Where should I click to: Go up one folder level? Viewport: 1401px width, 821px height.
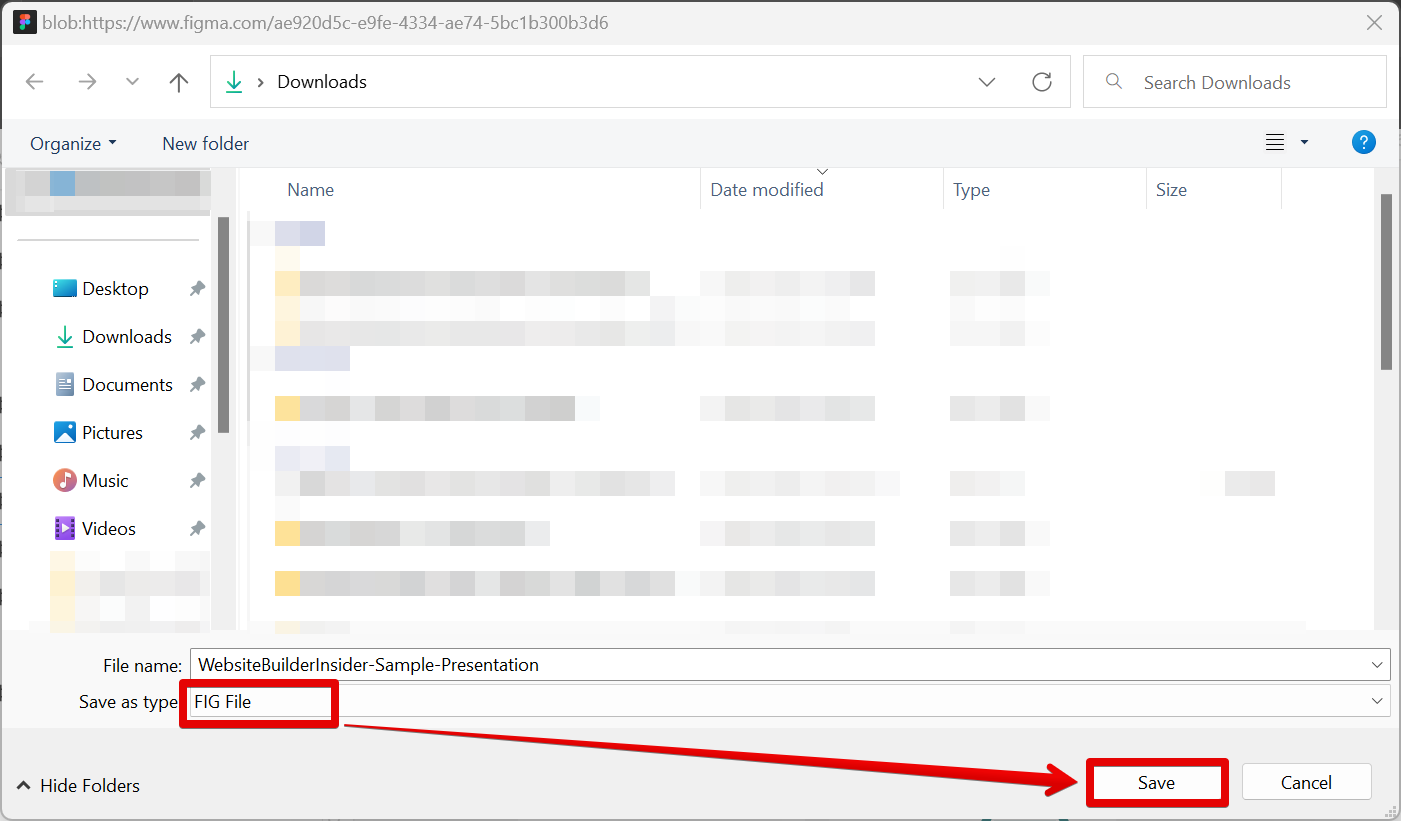(x=179, y=82)
